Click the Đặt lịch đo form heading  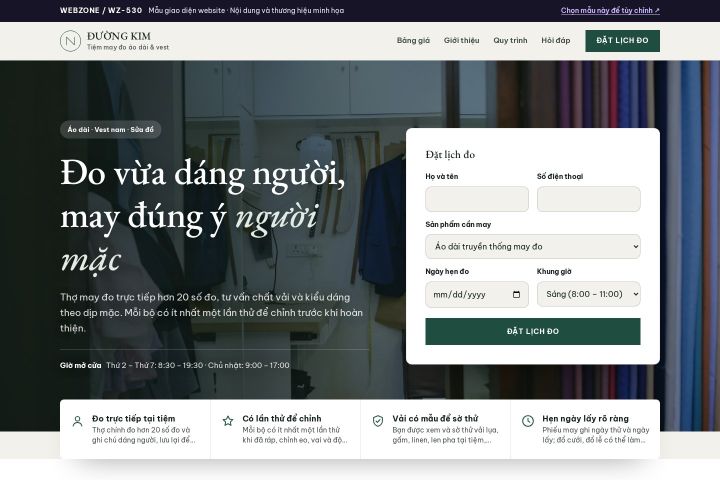450,155
